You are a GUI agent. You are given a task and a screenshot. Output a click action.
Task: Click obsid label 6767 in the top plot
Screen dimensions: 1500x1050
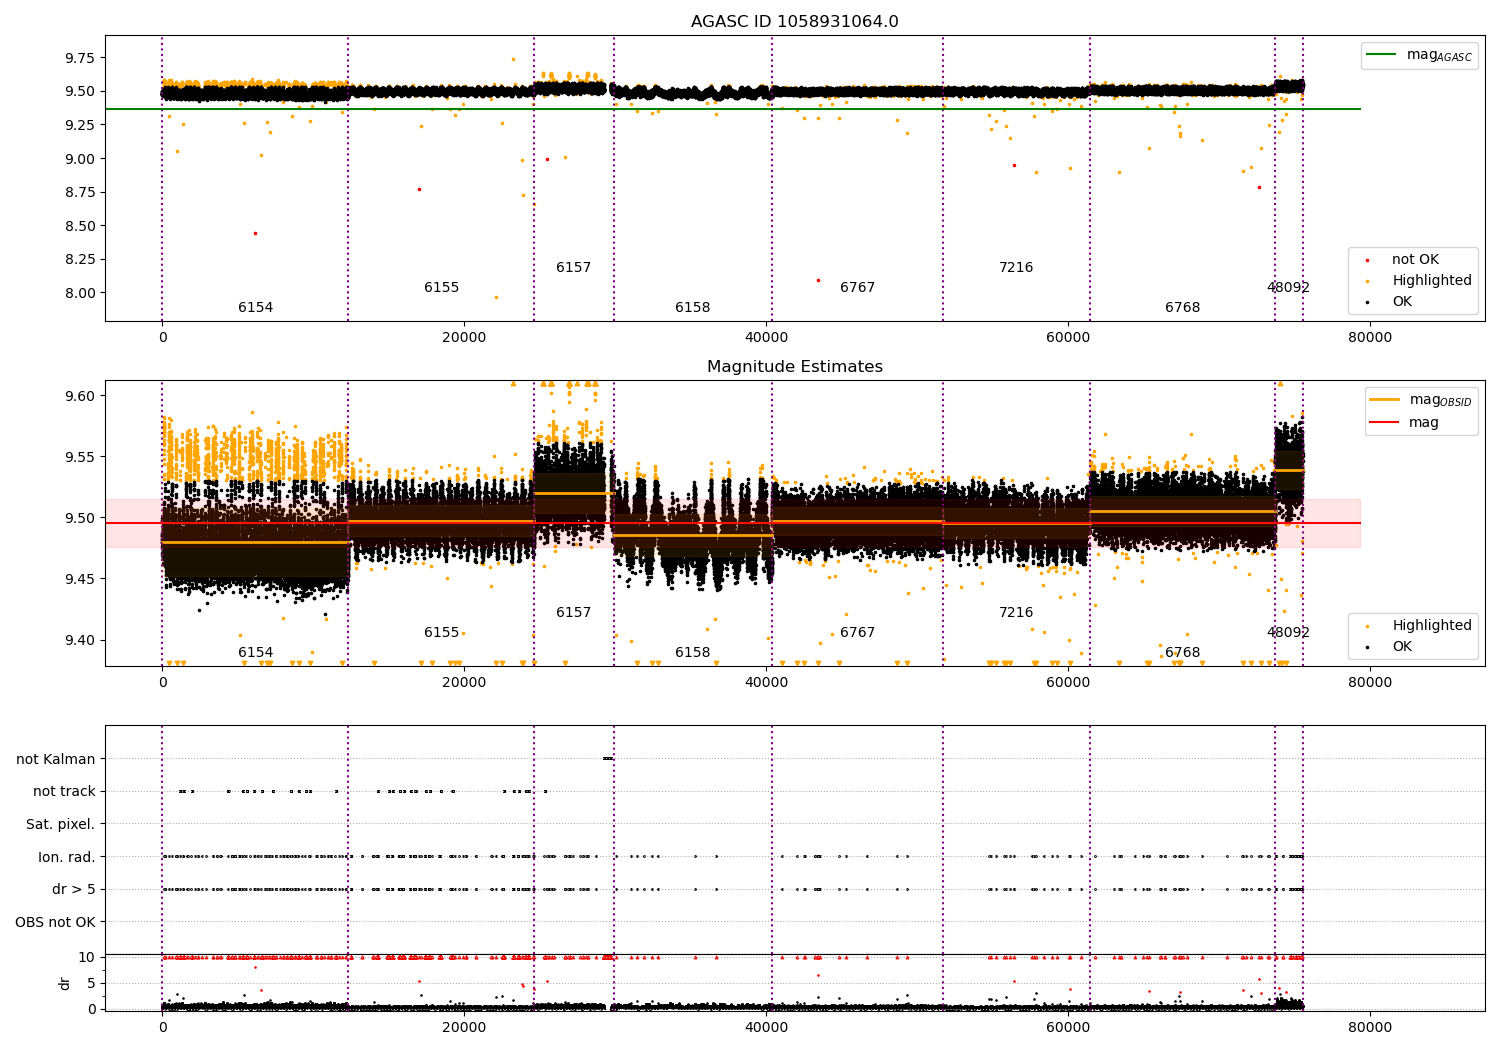857,288
